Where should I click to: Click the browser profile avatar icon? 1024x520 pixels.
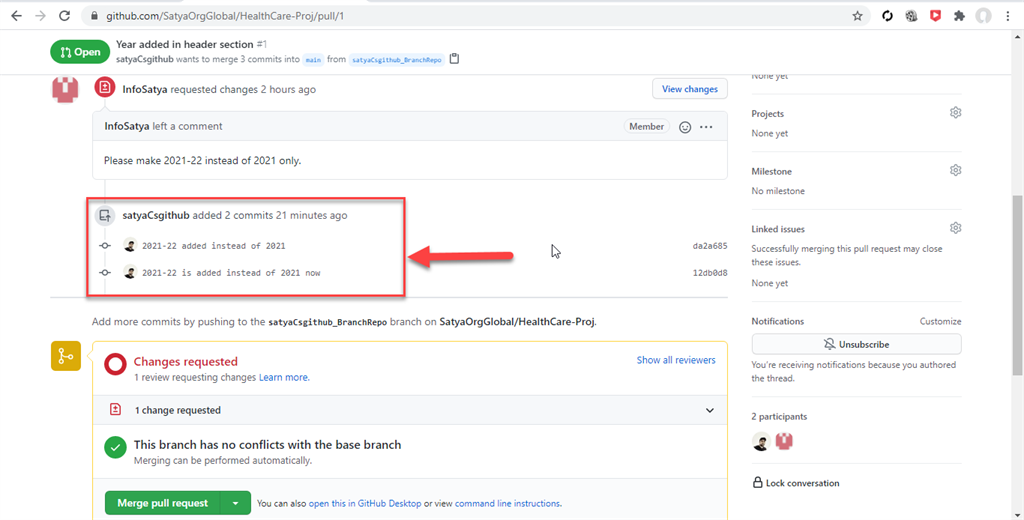pyautogui.click(x=984, y=16)
